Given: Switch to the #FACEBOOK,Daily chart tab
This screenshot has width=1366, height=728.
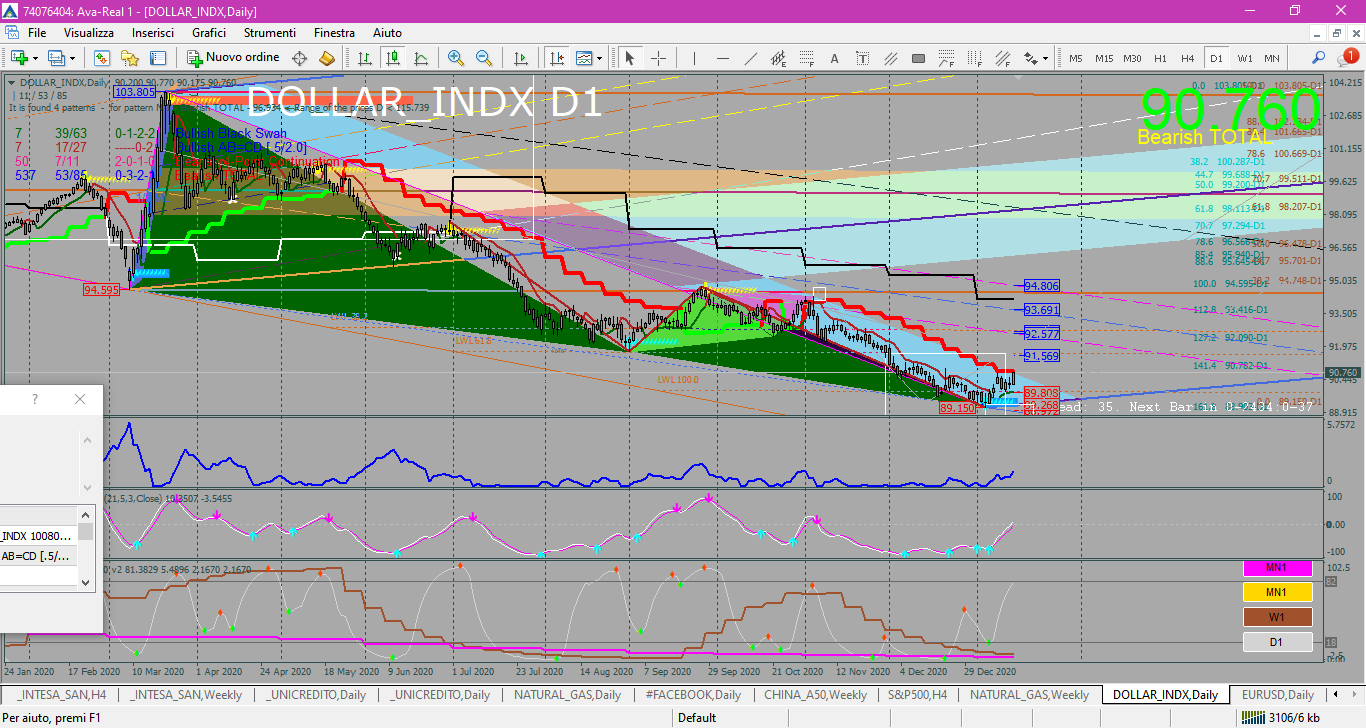Looking at the screenshot, I should [693, 694].
